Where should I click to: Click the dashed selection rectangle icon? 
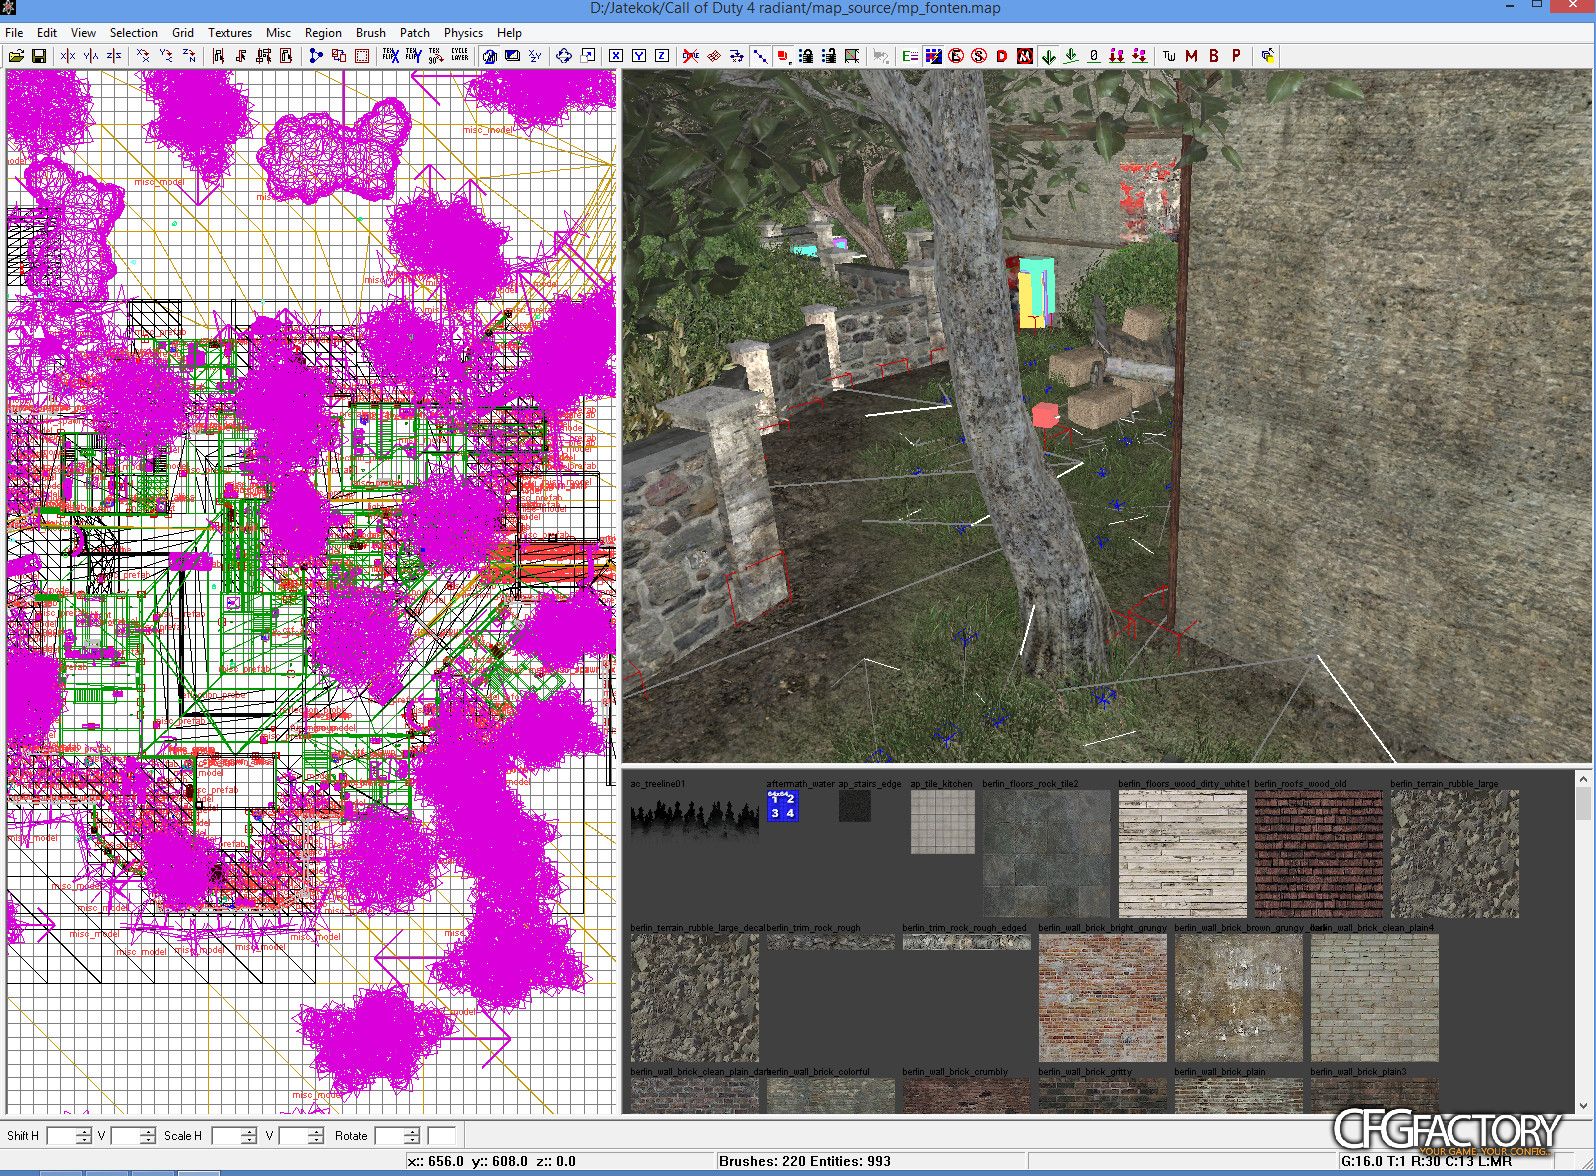click(362, 56)
